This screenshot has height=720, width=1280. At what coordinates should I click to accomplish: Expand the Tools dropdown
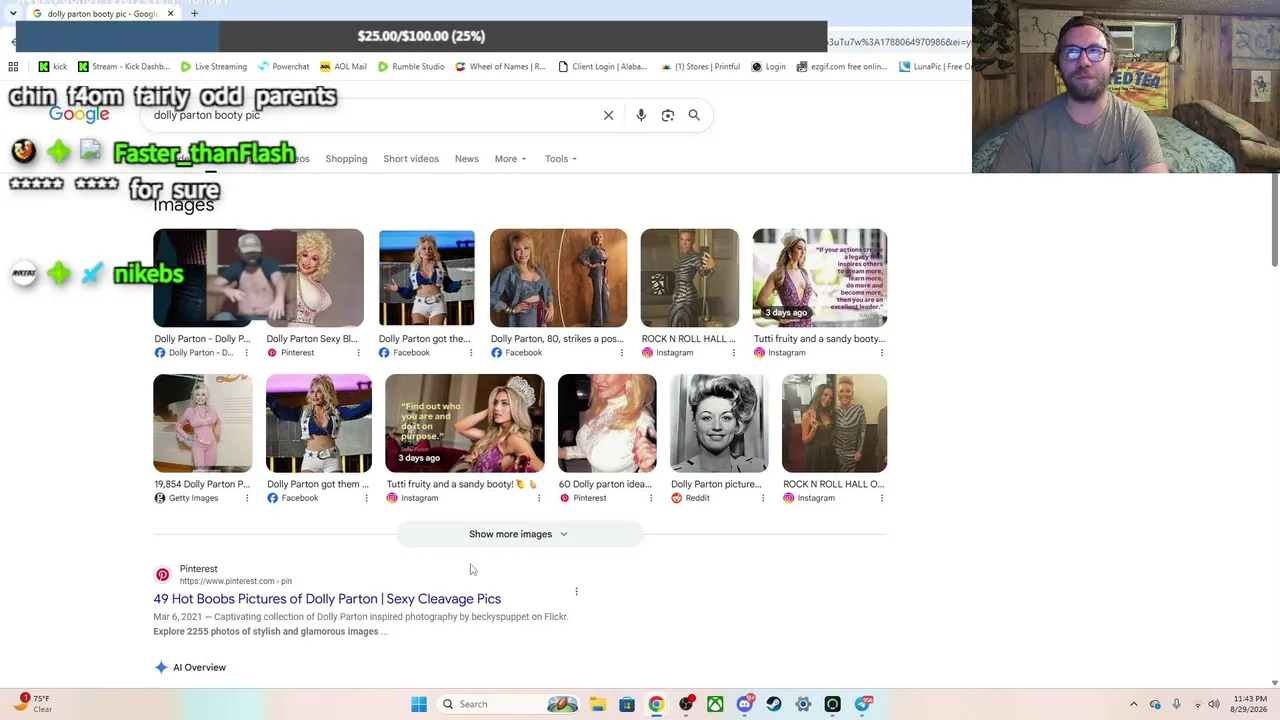tap(561, 159)
